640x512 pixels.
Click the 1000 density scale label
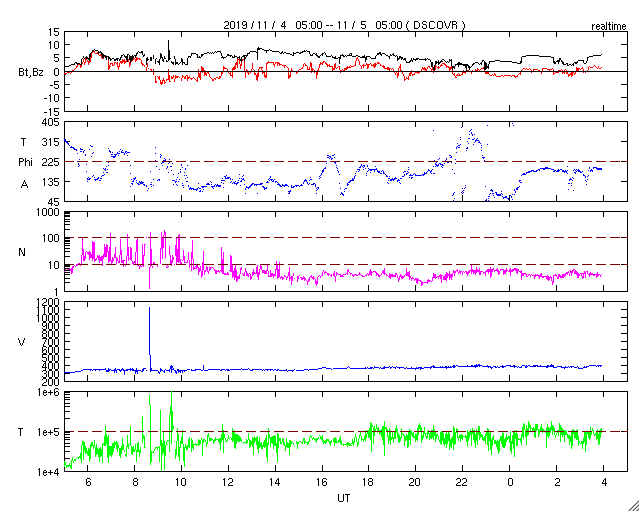[47, 213]
